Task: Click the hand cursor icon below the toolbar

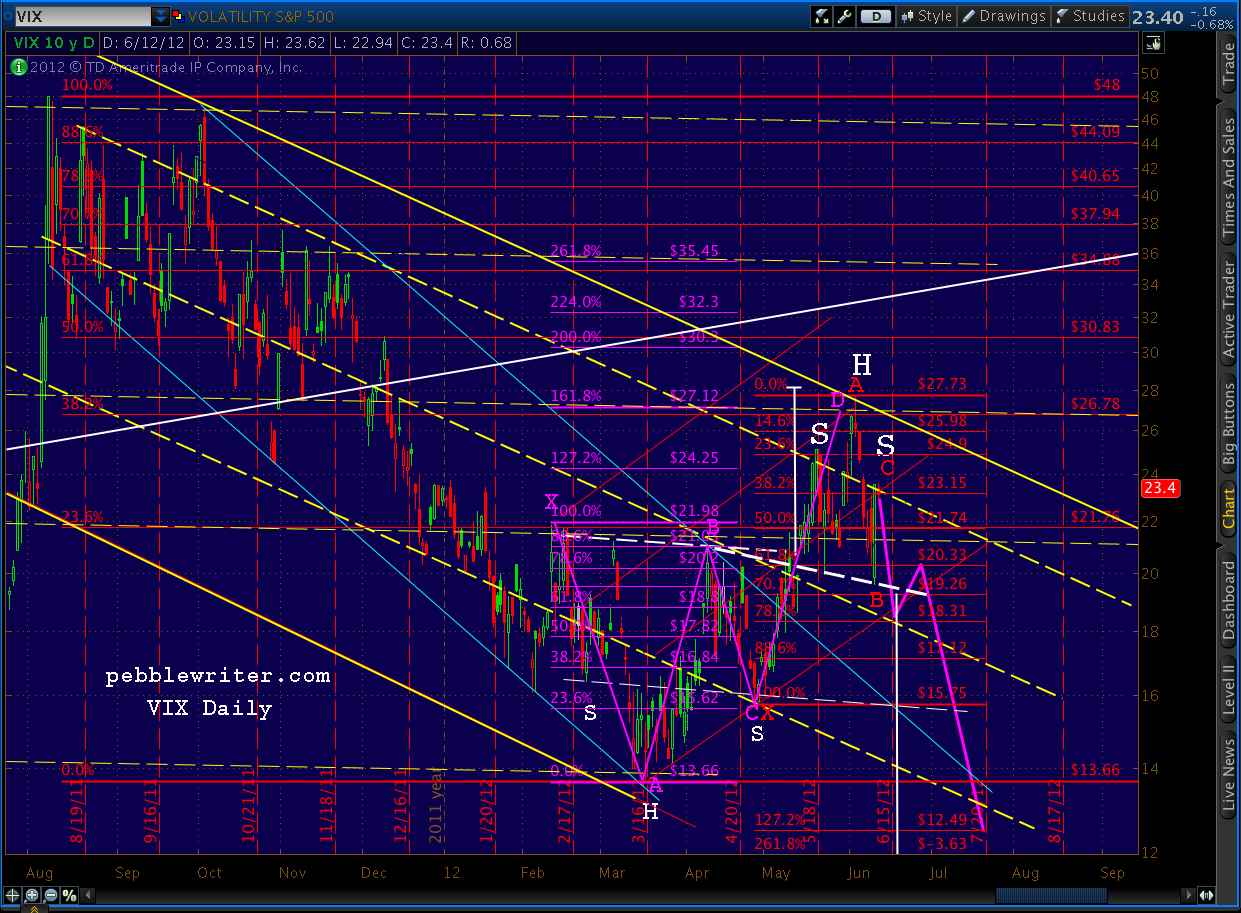Action: point(1153,43)
